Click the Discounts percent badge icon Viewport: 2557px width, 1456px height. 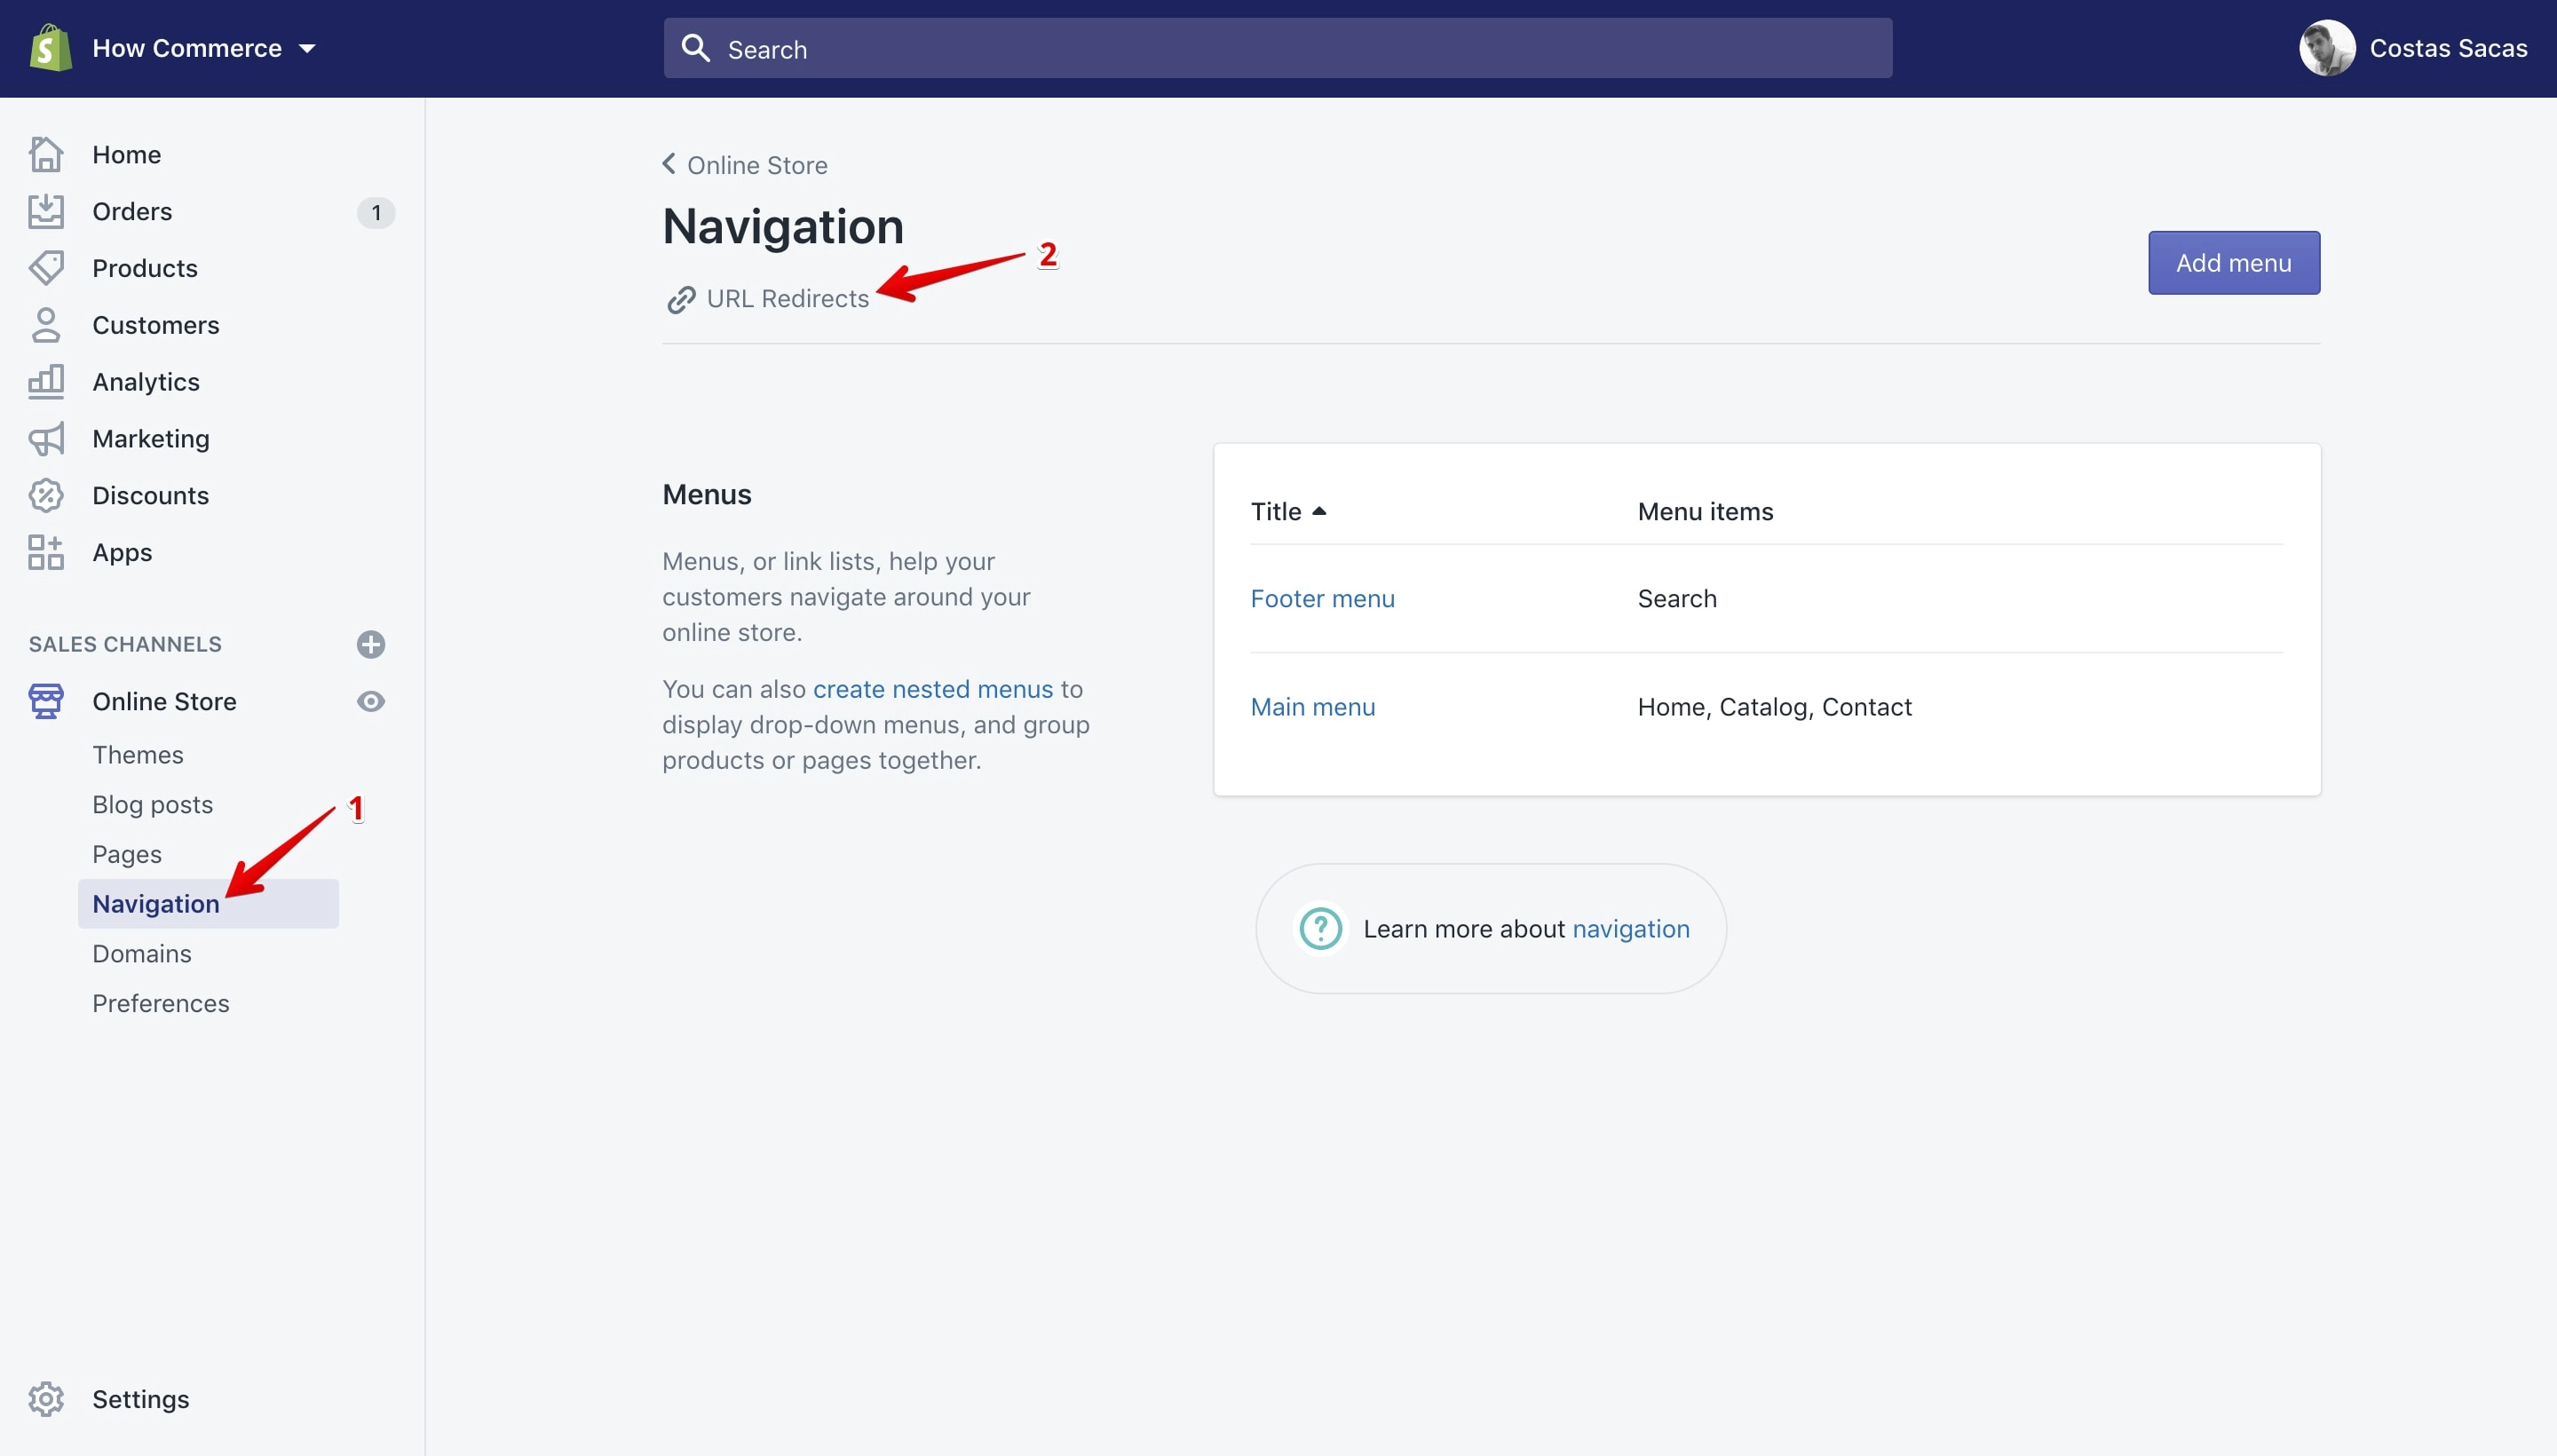tap(46, 496)
